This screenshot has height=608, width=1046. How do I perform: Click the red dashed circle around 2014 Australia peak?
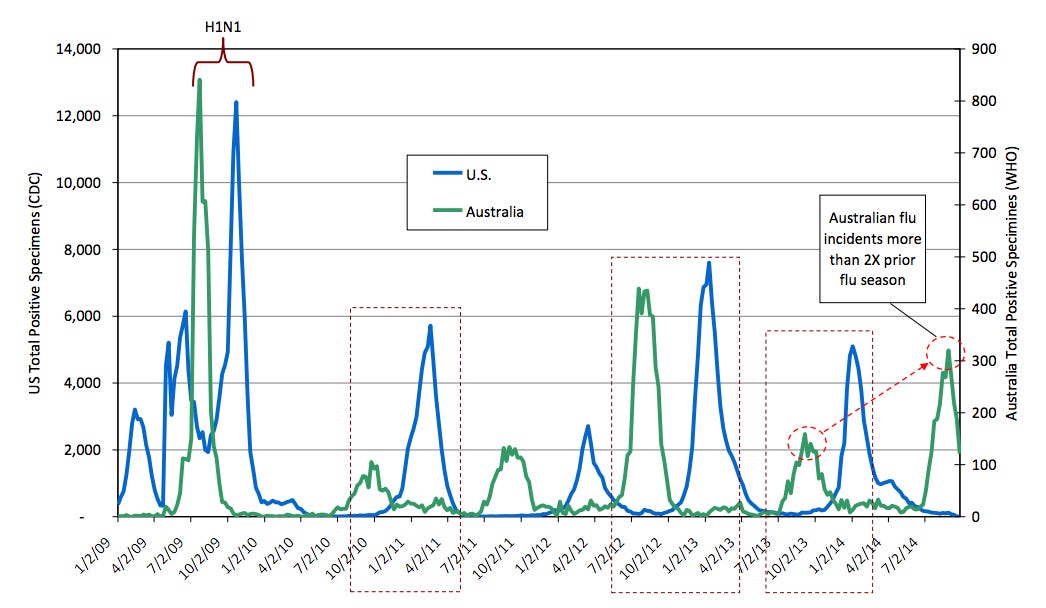coord(945,353)
